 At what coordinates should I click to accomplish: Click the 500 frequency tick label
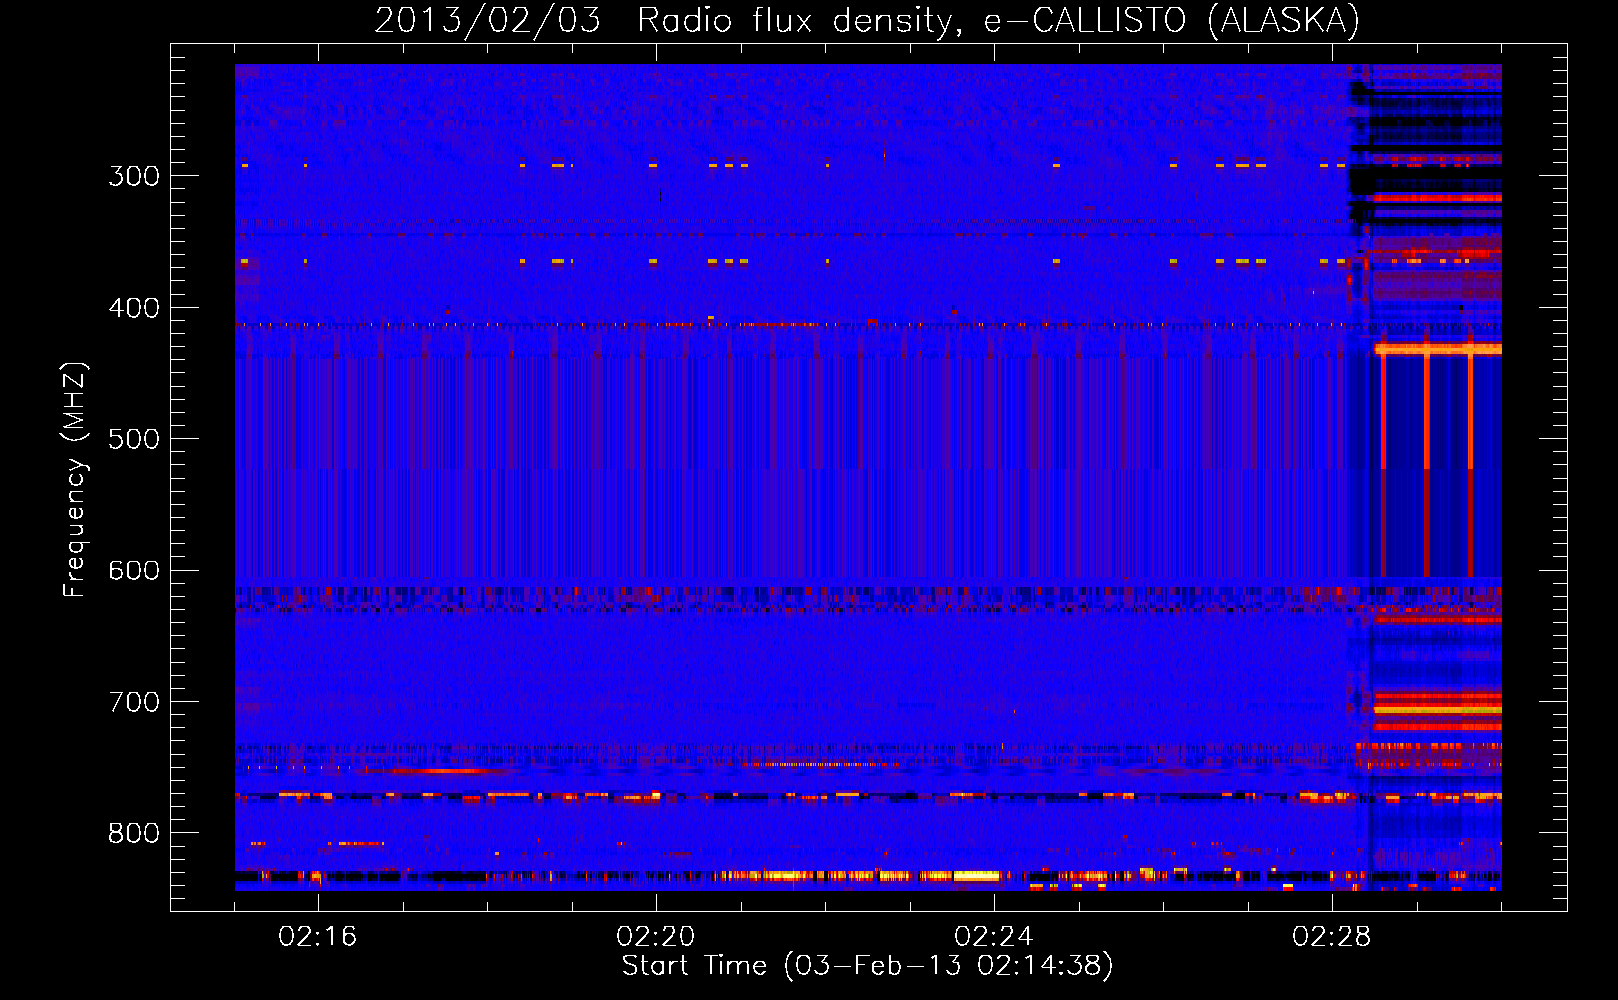[x=133, y=439]
